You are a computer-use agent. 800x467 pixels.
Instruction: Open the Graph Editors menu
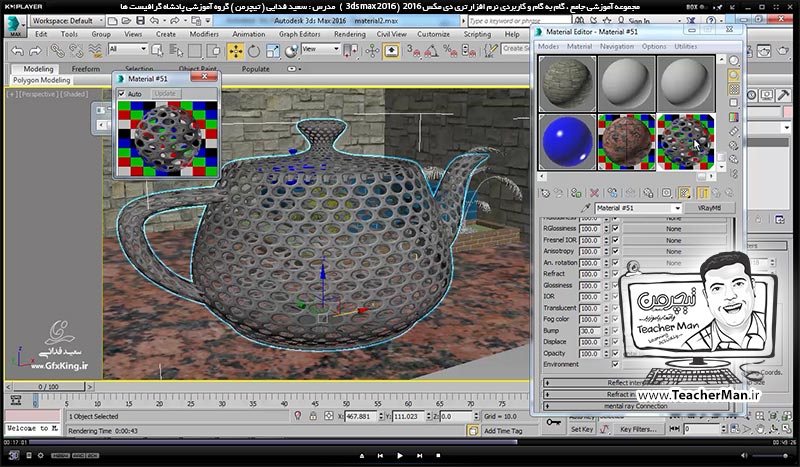(299, 34)
